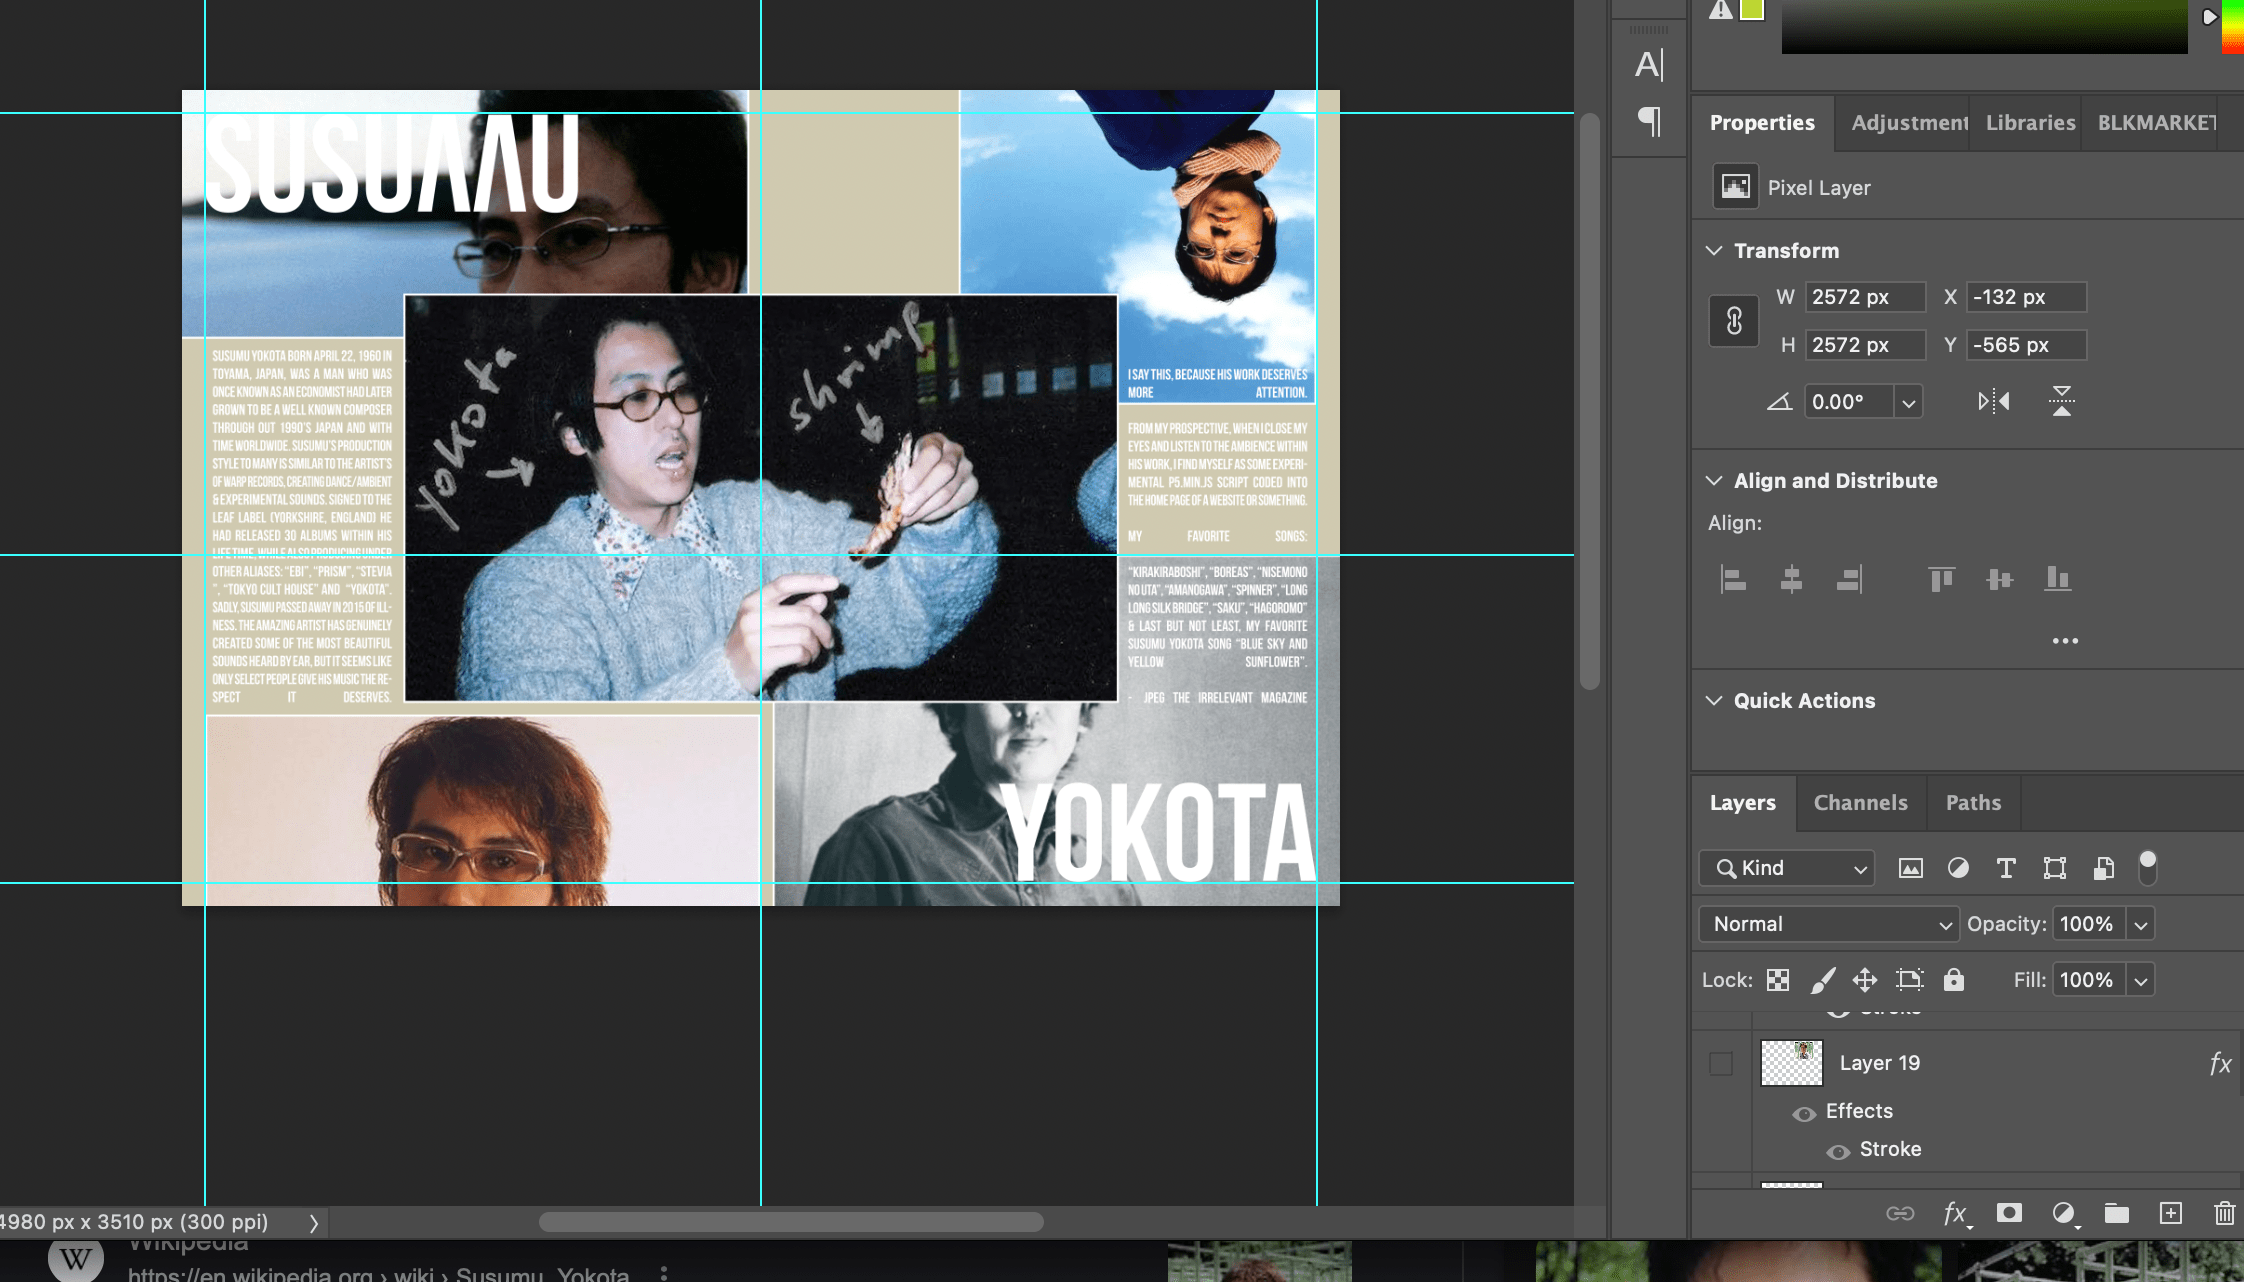Screen dimensions: 2244x1282
Task: Open the Fill slider dropdown
Action: [2140, 980]
